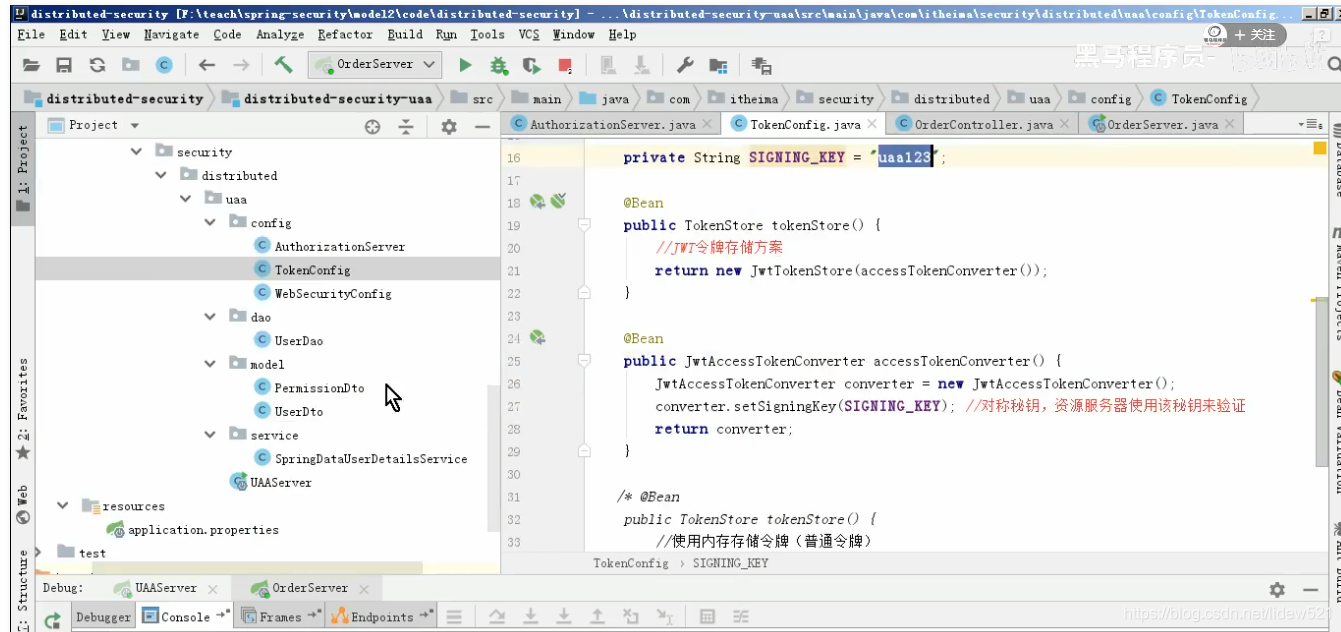The width and height of the screenshot is (1341, 632).
Task: Run OrderServer with the green play button
Action: (x=465, y=65)
